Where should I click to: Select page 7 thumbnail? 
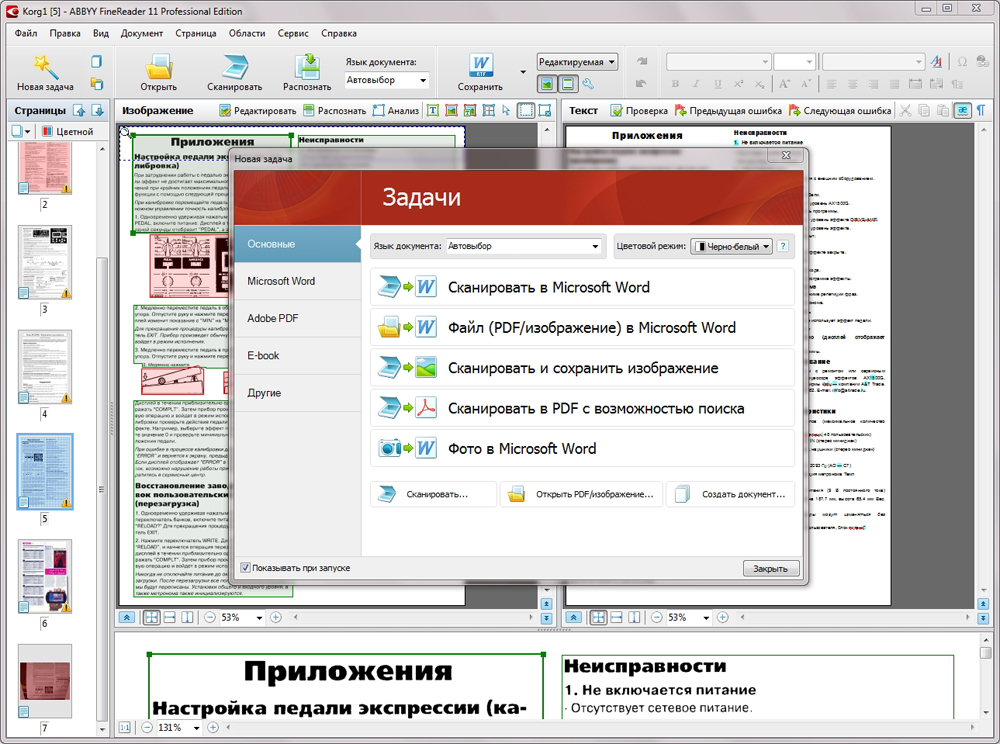pos(45,681)
